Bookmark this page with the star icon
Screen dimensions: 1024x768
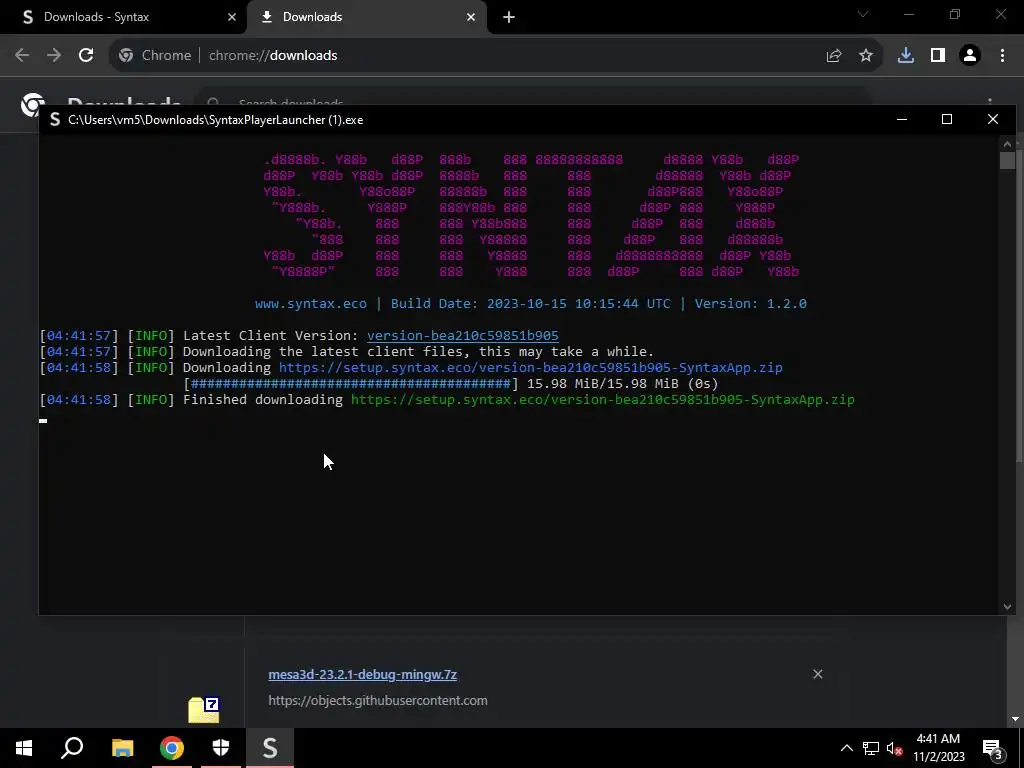pos(866,56)
